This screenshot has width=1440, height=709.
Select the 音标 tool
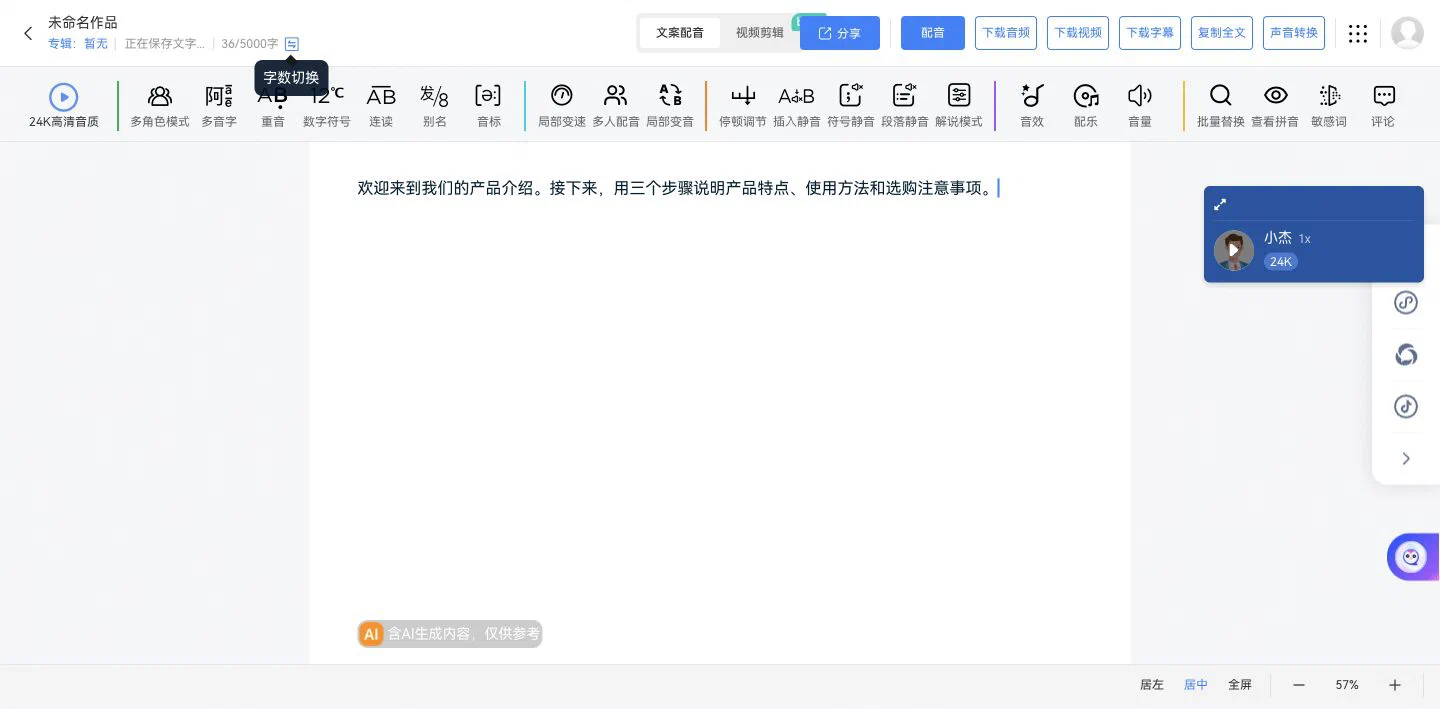(489, 106)
